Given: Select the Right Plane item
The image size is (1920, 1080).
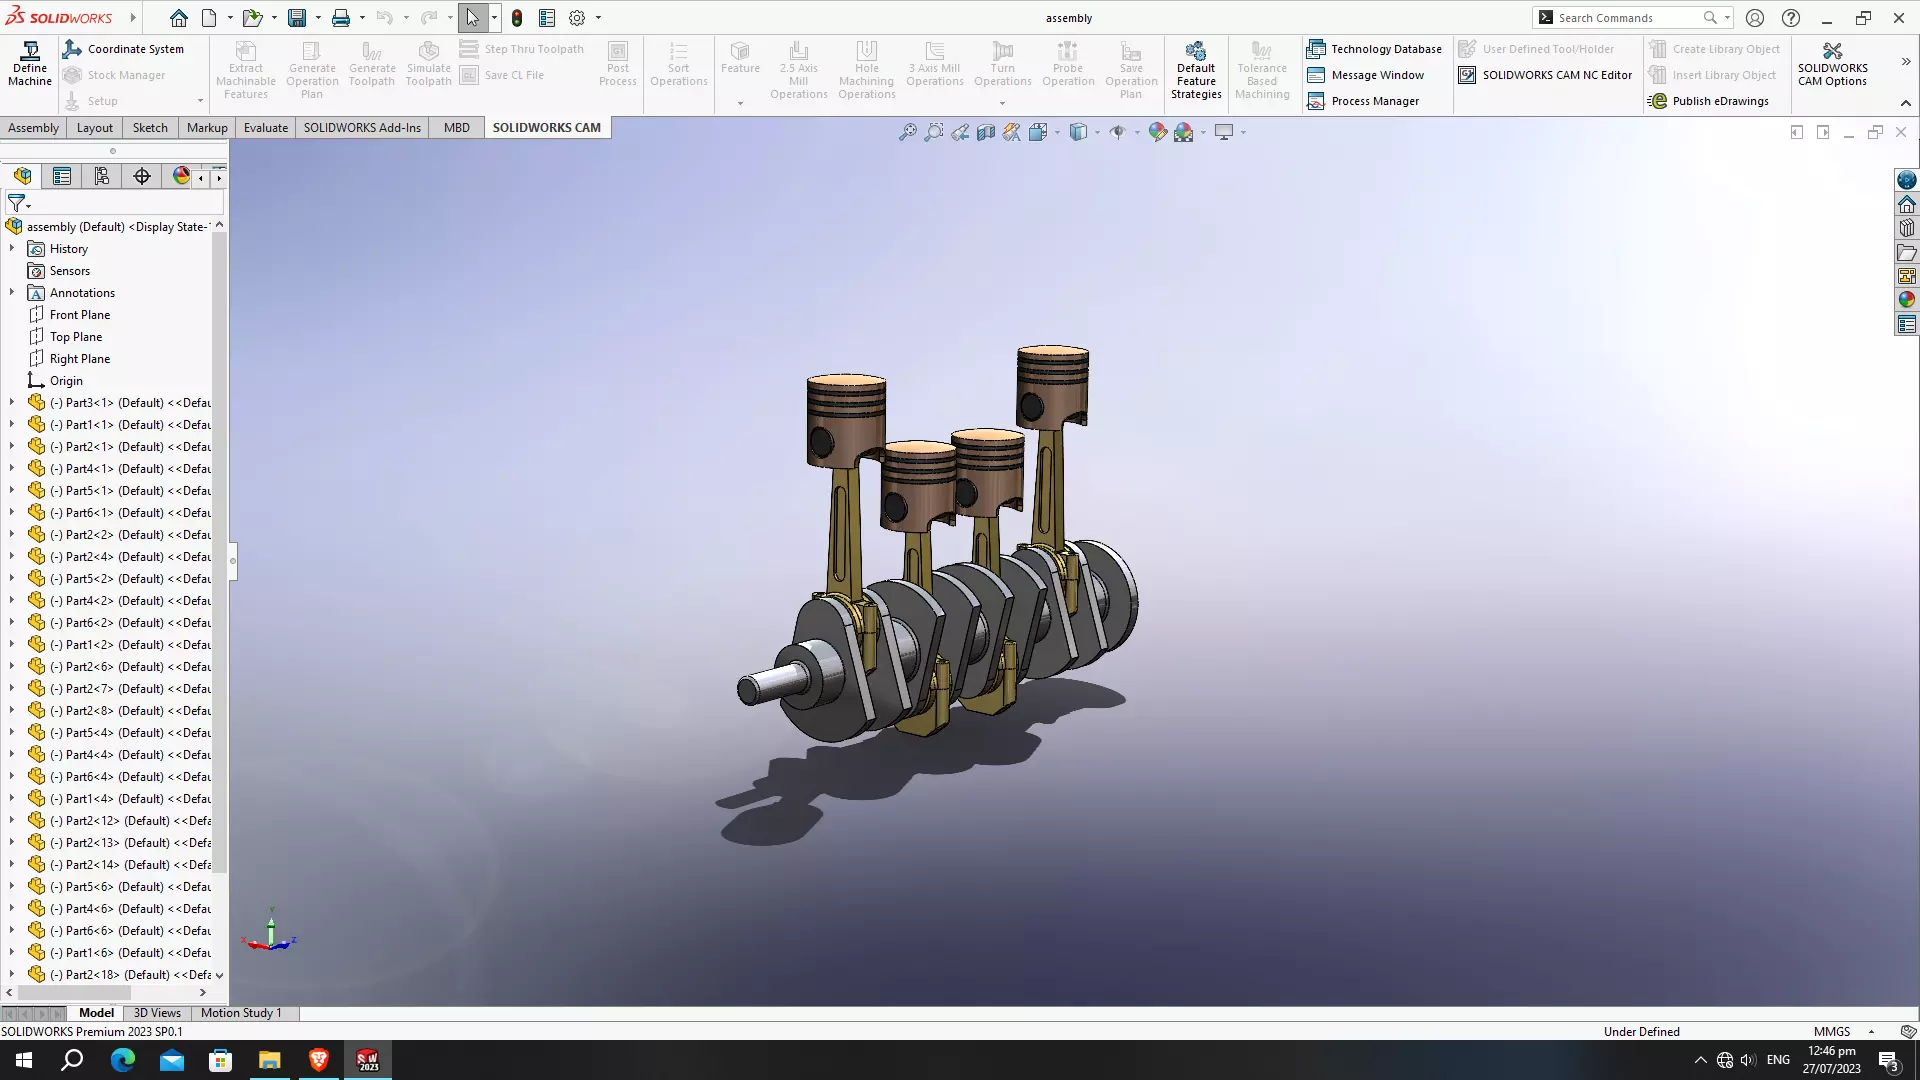Looking at the screenshot, I should (80, 358).
